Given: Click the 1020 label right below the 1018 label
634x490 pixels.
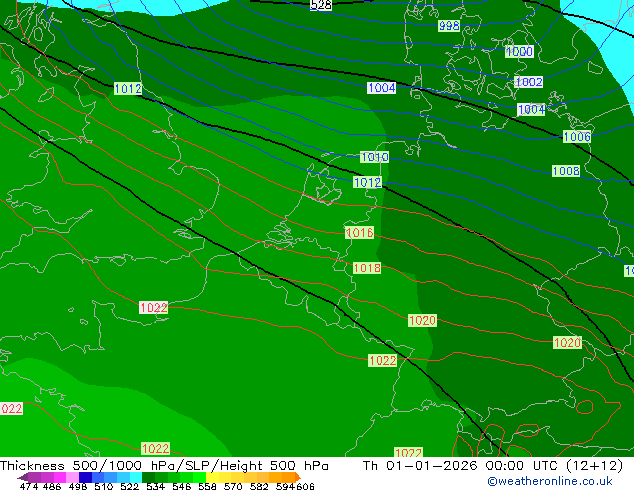Looking at the screenshot, I should (423, 321).
